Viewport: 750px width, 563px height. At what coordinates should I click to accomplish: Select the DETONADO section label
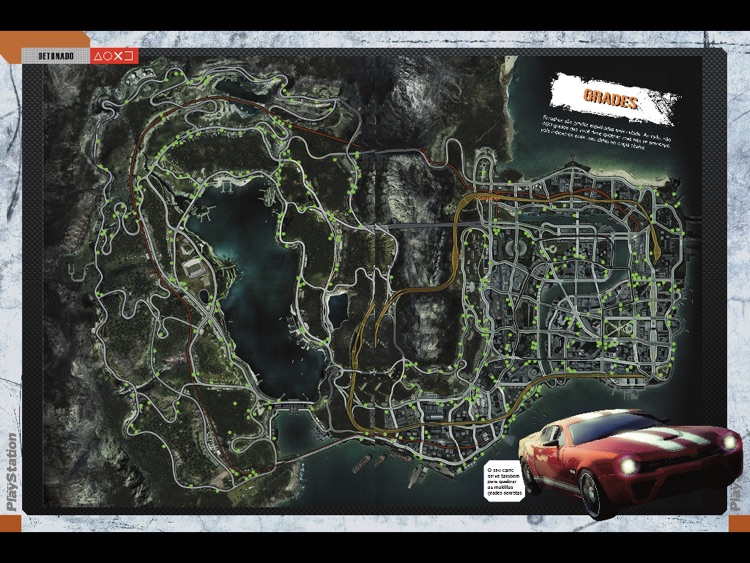pyautogui.click(x=56, y=56)
